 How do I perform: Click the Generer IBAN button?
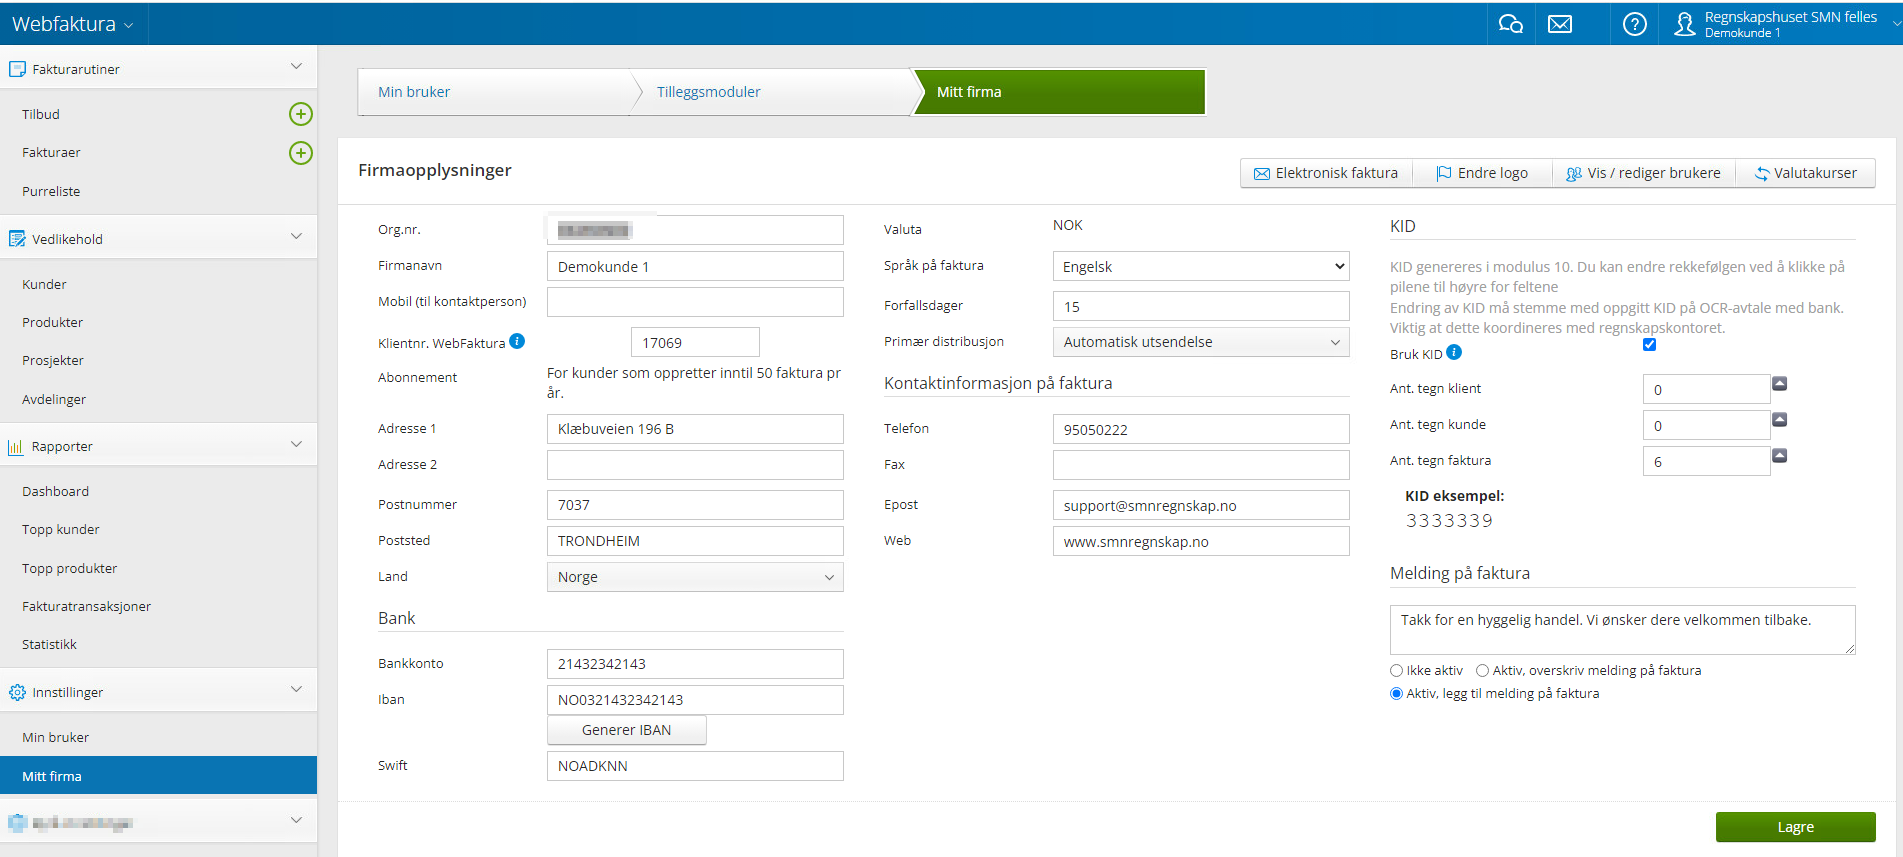[627, 730]
